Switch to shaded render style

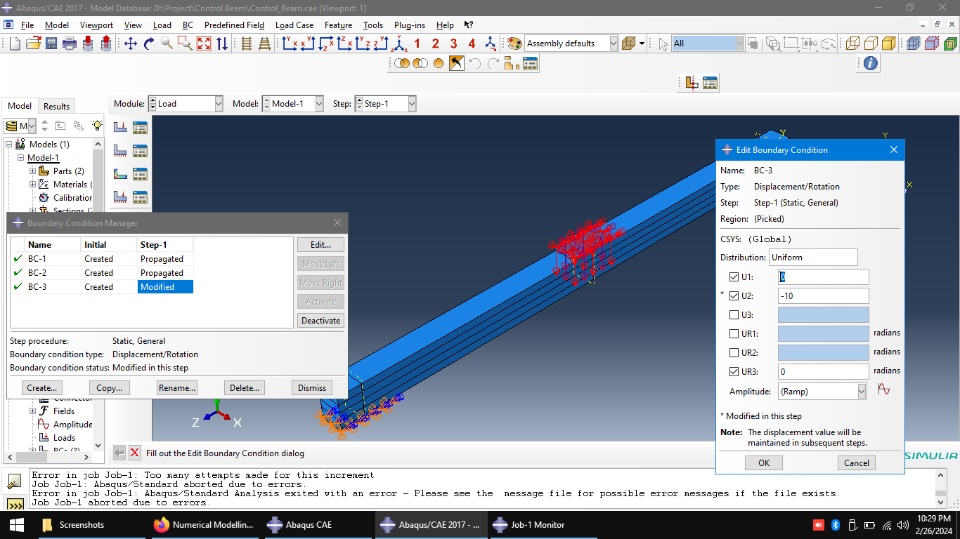click(889, 43)
